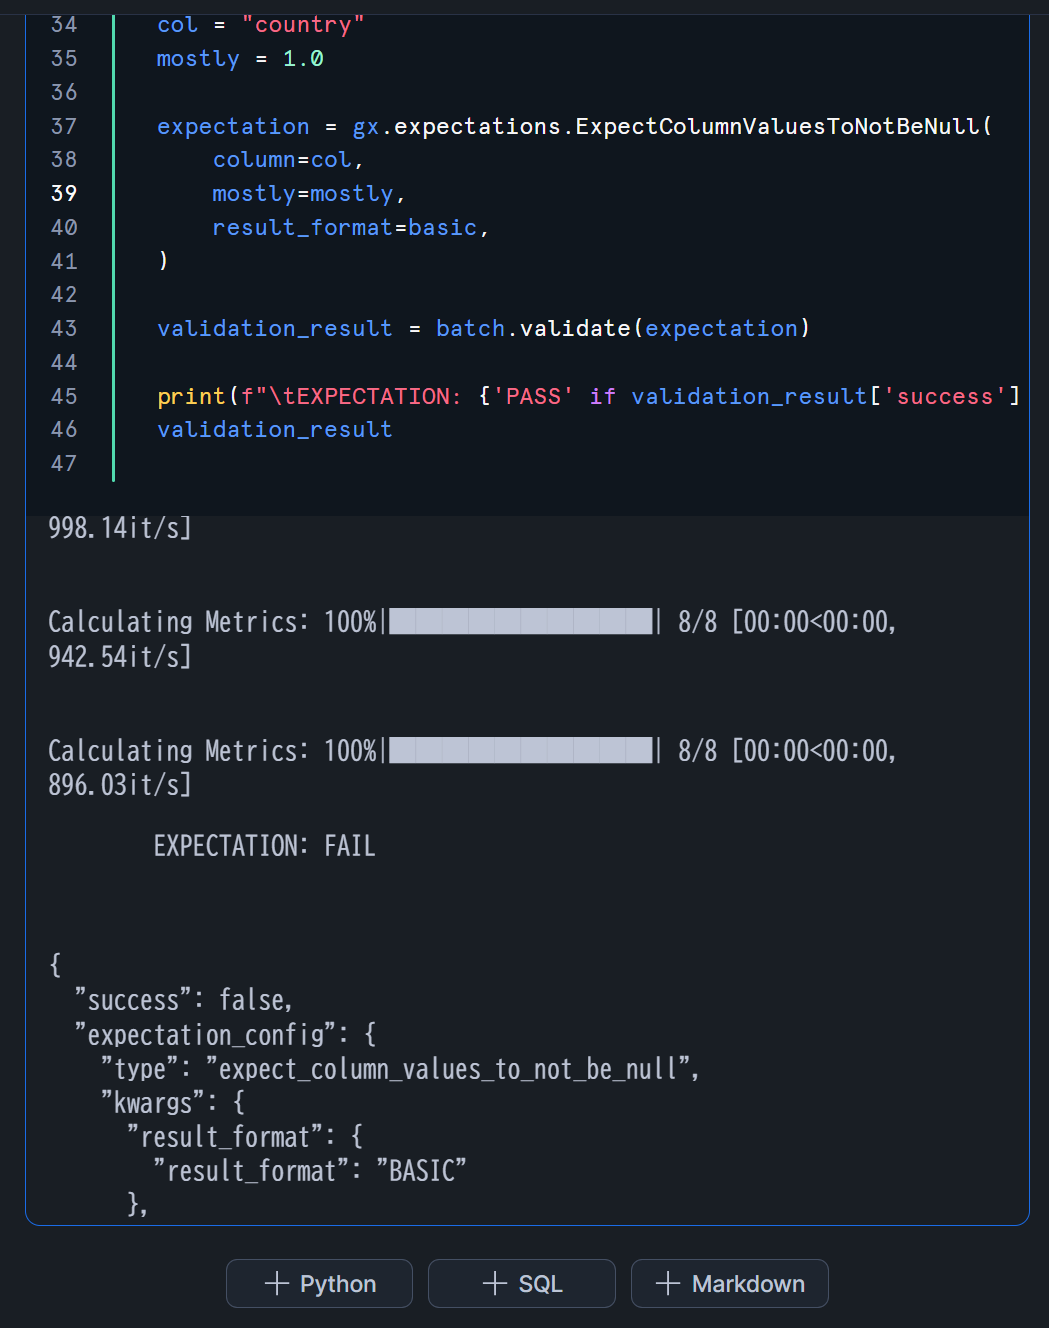Click the print keyword on line 45
Viewport: 1049px width, 1328px height.
coord(191,396)
